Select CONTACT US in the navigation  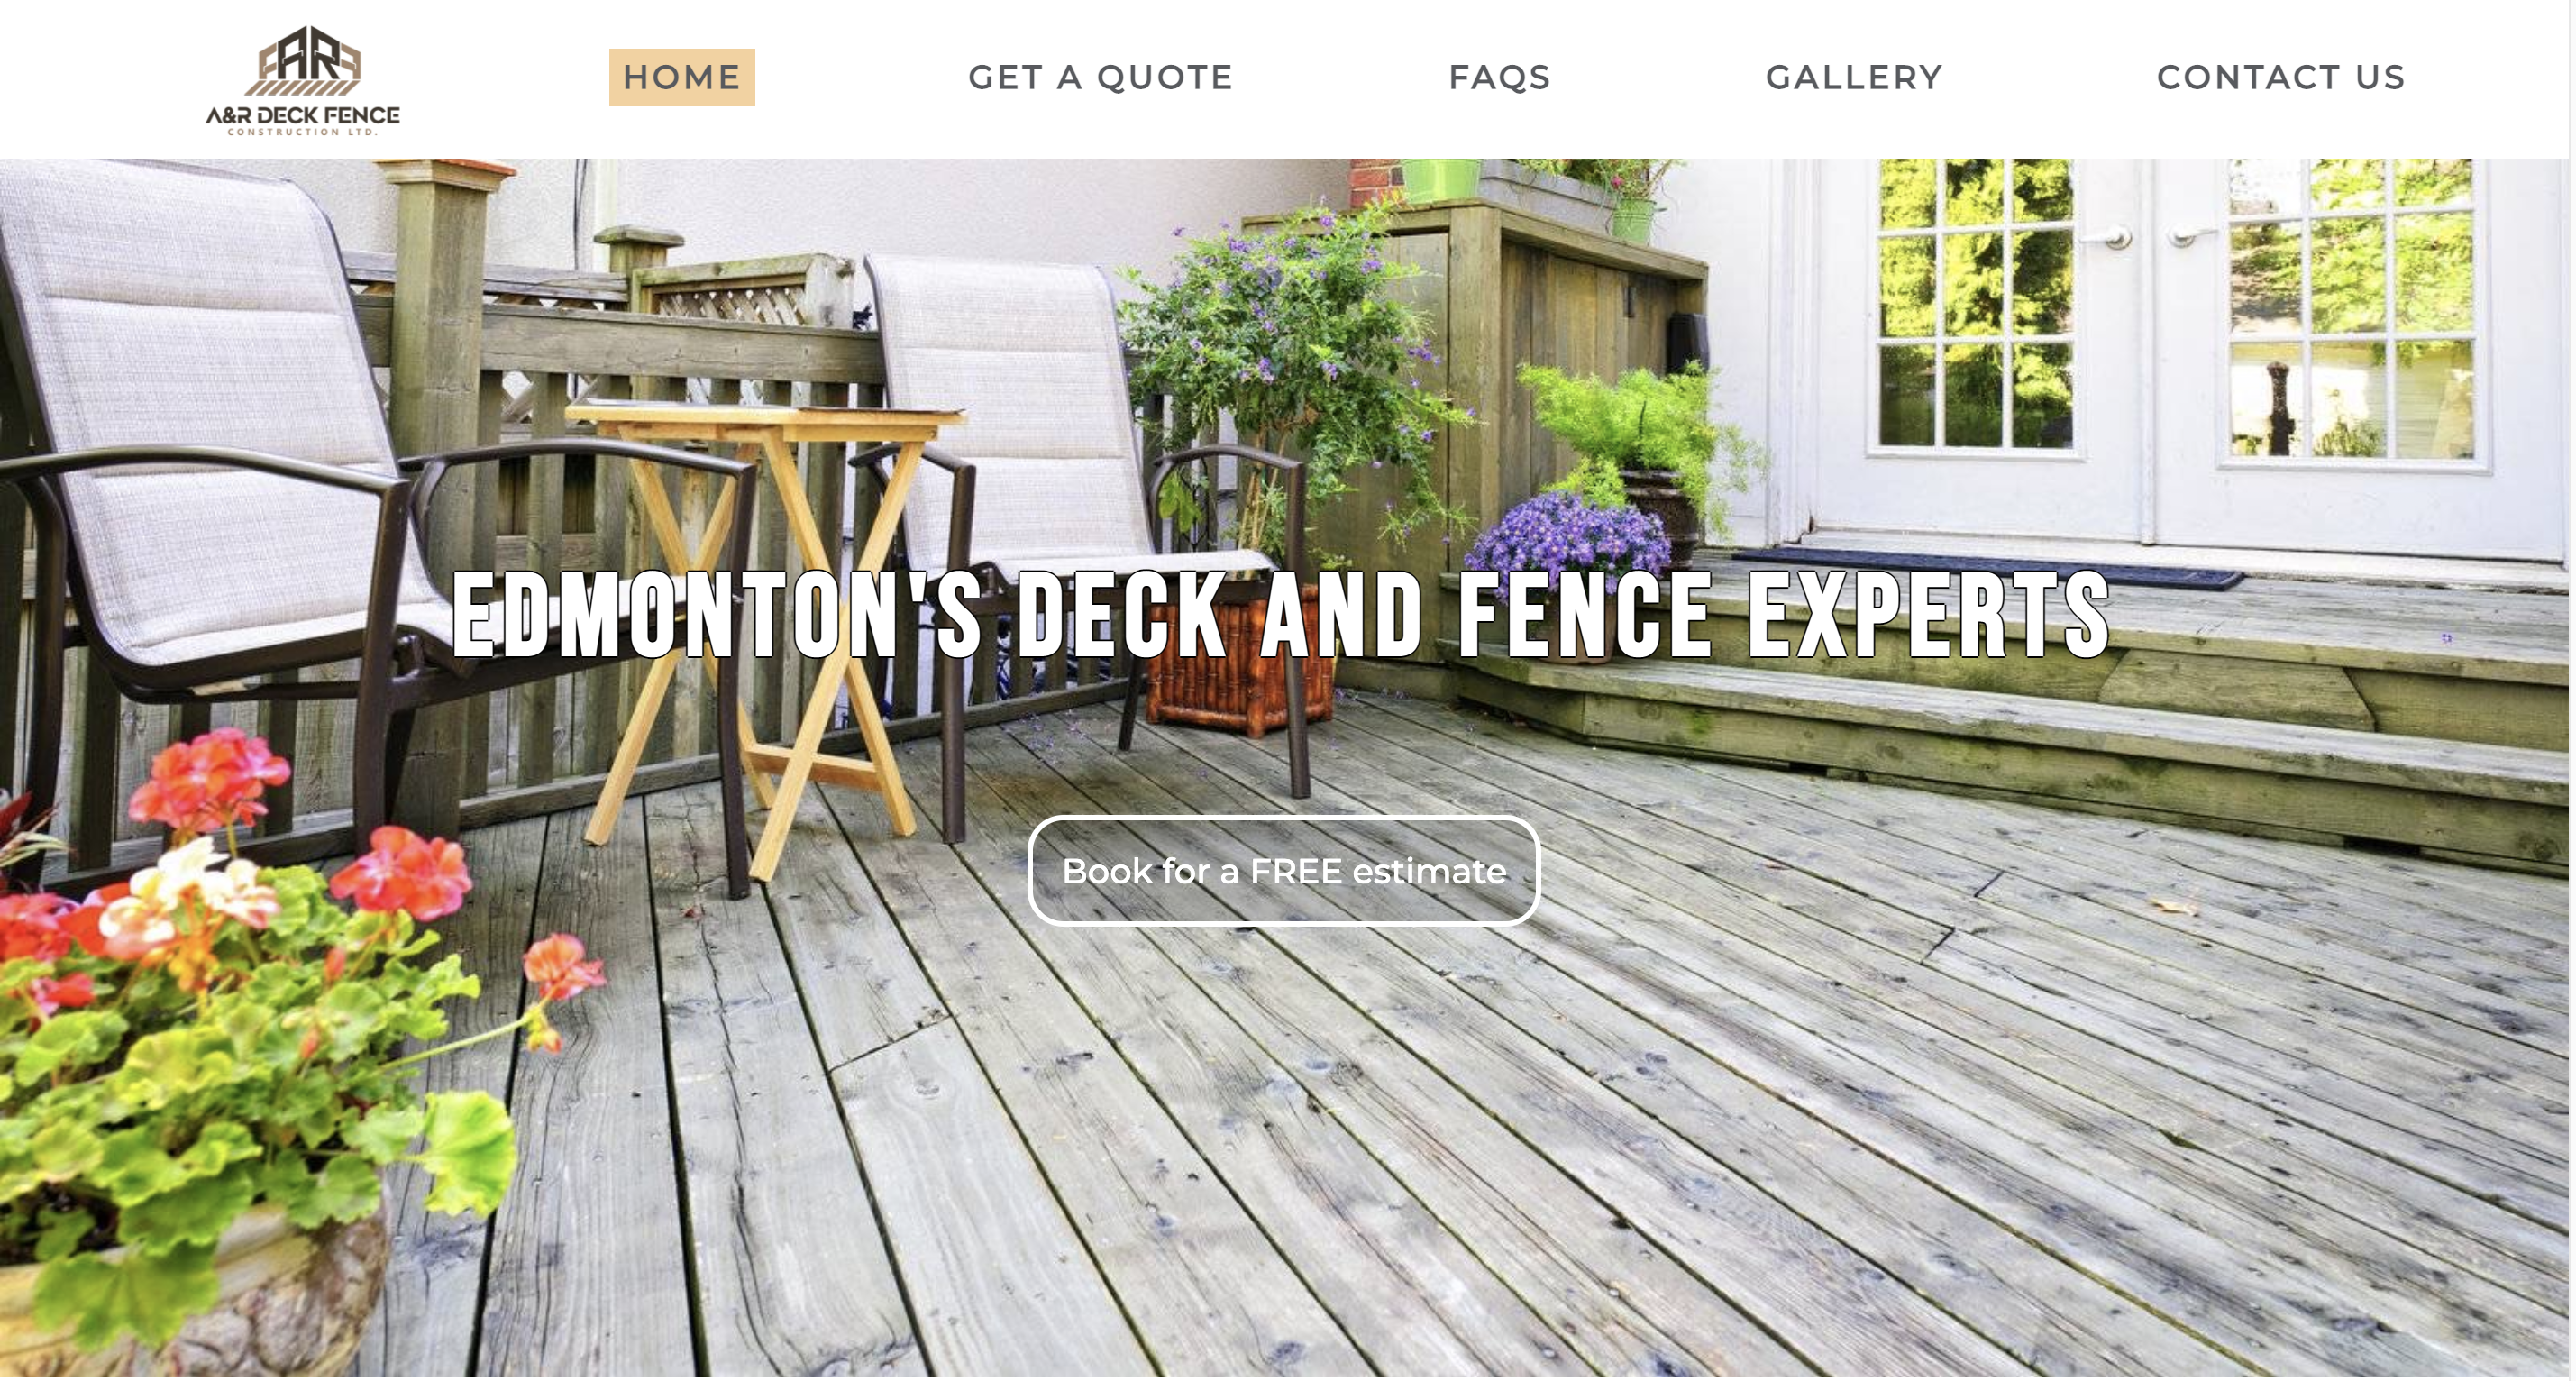tap(2280, 77)
